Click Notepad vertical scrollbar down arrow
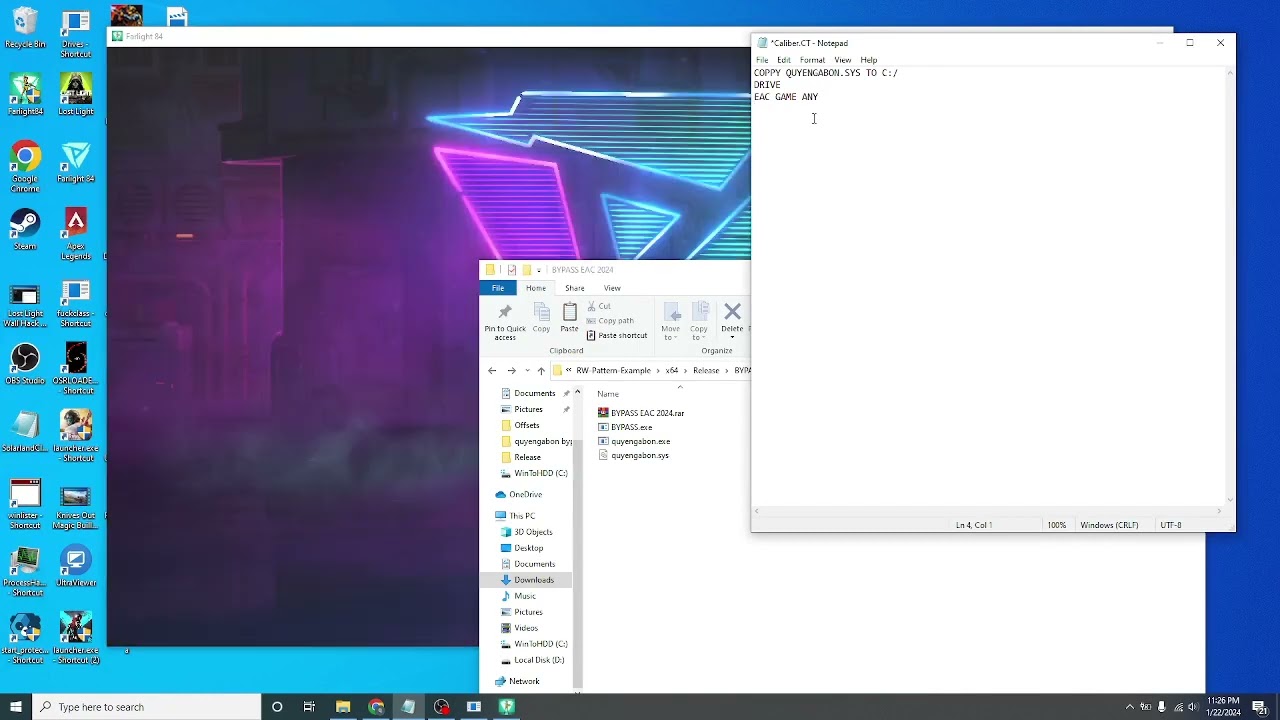 (1230, 500)
